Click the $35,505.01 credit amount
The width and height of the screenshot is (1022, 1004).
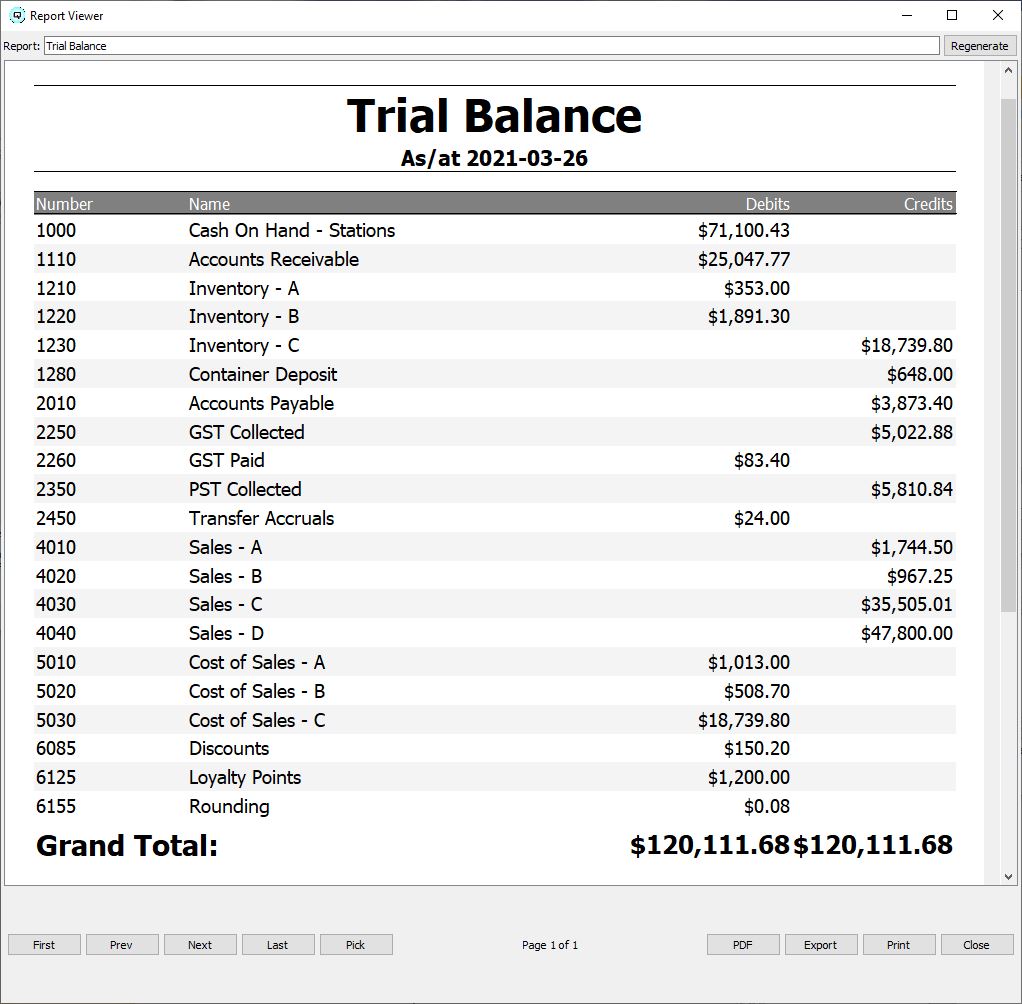(907, 604)
